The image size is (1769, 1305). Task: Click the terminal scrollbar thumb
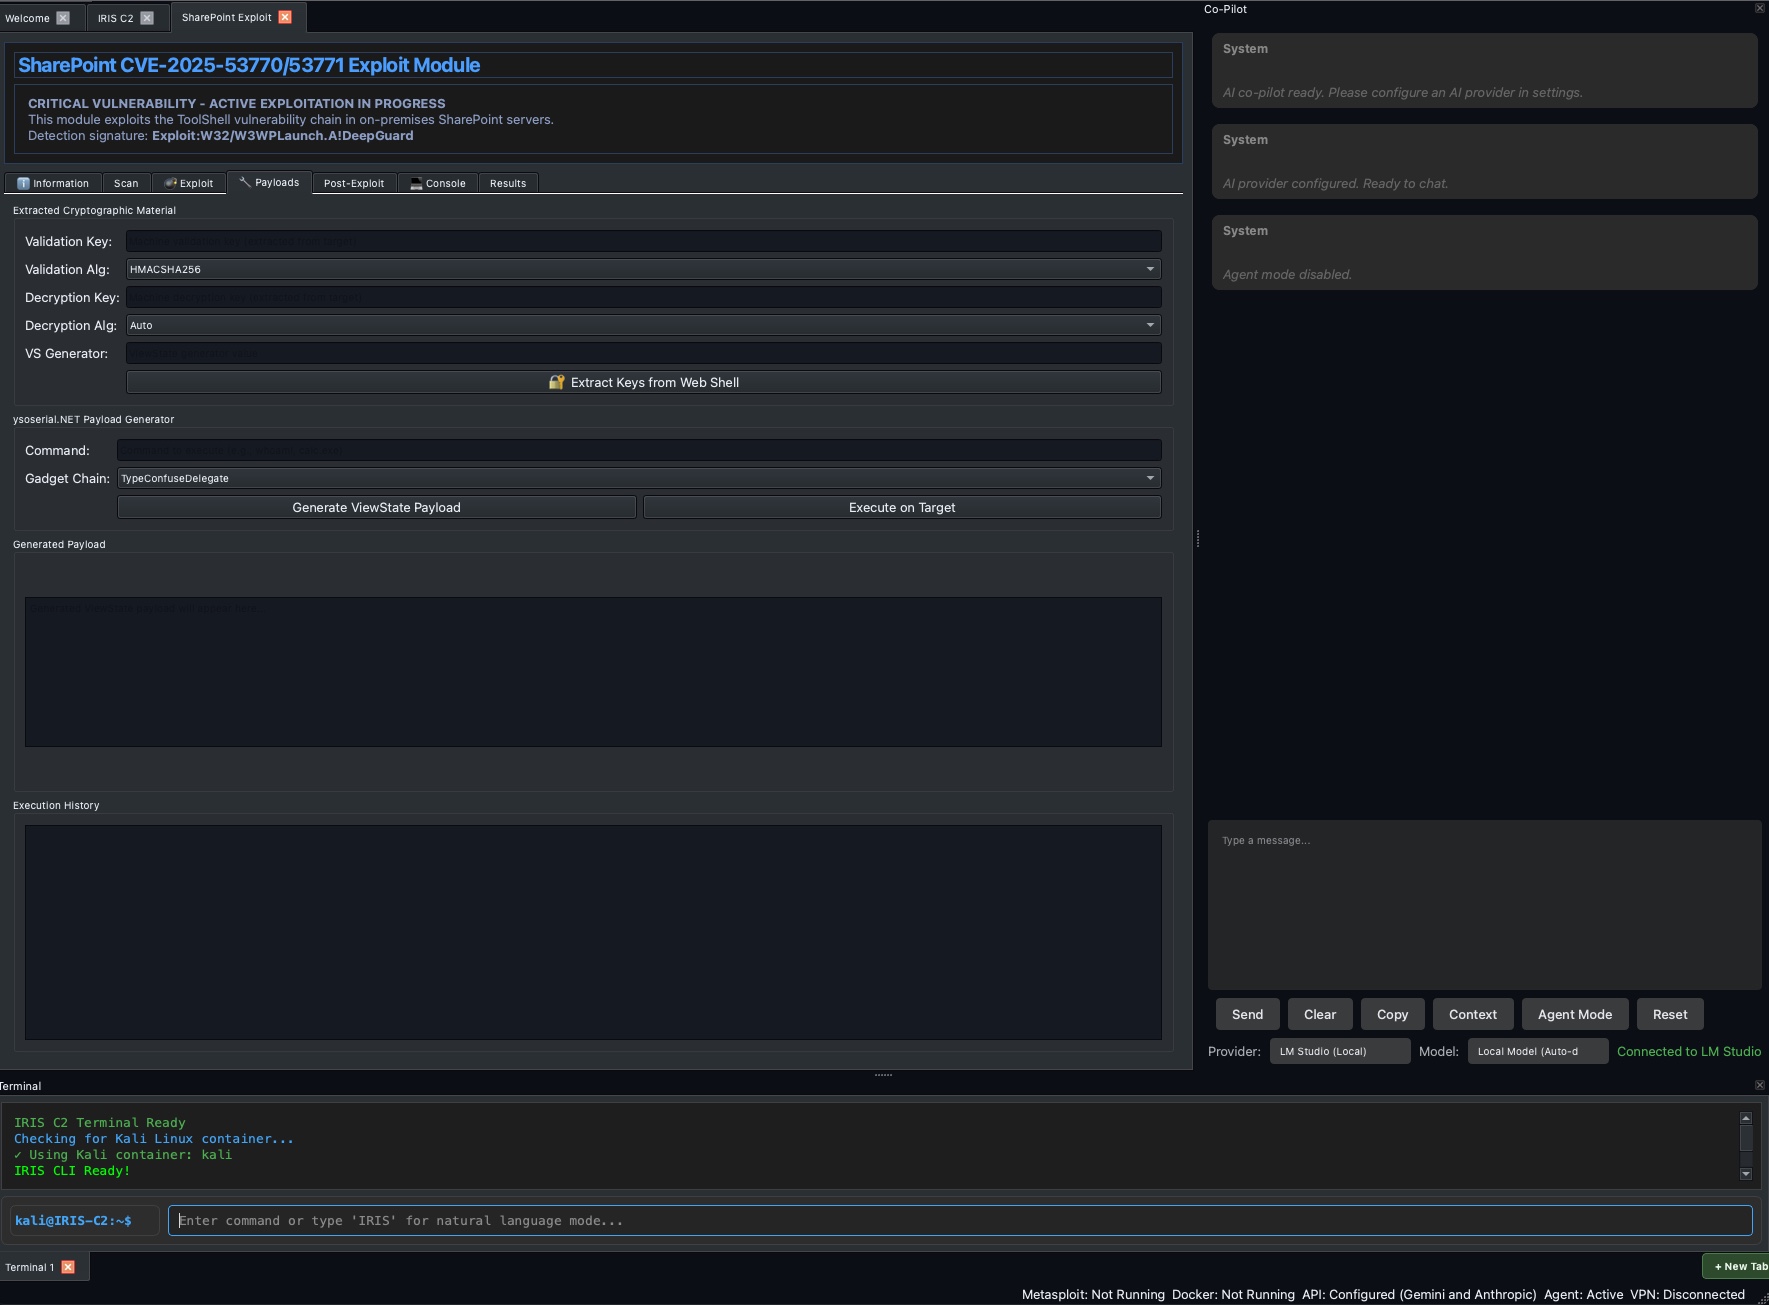pyautogui.click(x=1746, y=1138)
